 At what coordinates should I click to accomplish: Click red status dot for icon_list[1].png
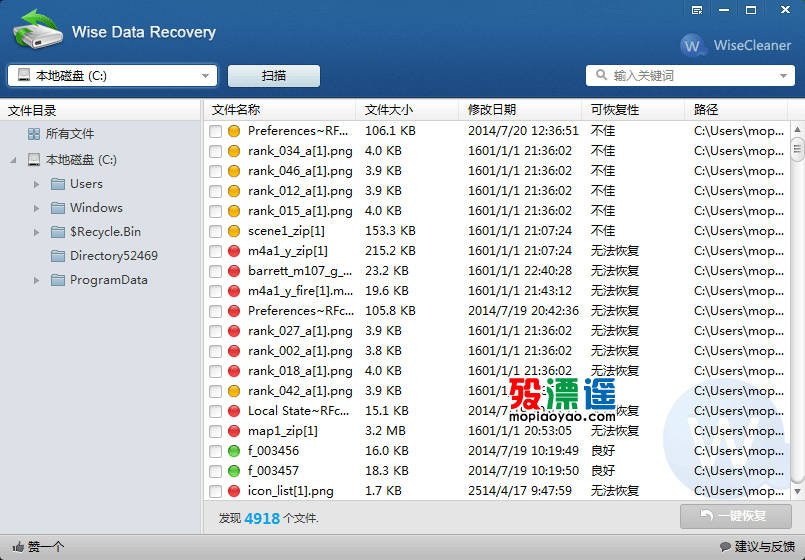[234, 491]
